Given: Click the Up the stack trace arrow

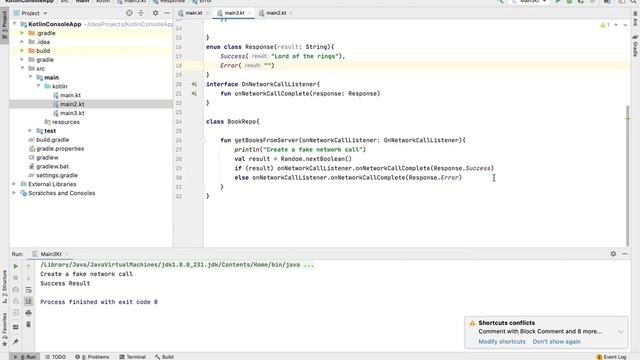Looking at the screenshot, I should (28, 266).
